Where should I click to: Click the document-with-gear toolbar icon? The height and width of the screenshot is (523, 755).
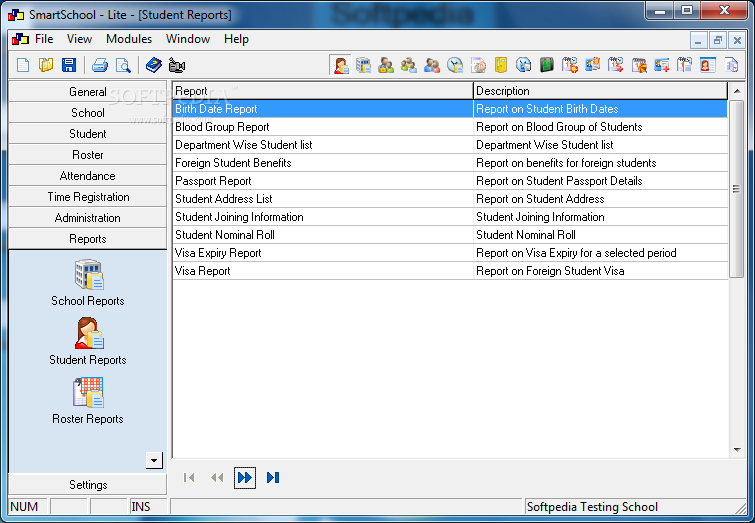(x=478, y=65)
